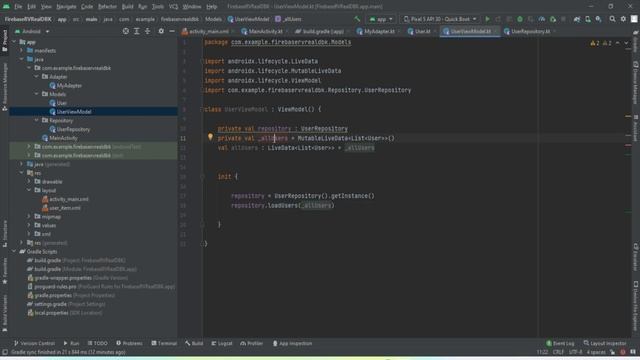Expand the drawable folder

pyautogui.click(x=29, y=182)
